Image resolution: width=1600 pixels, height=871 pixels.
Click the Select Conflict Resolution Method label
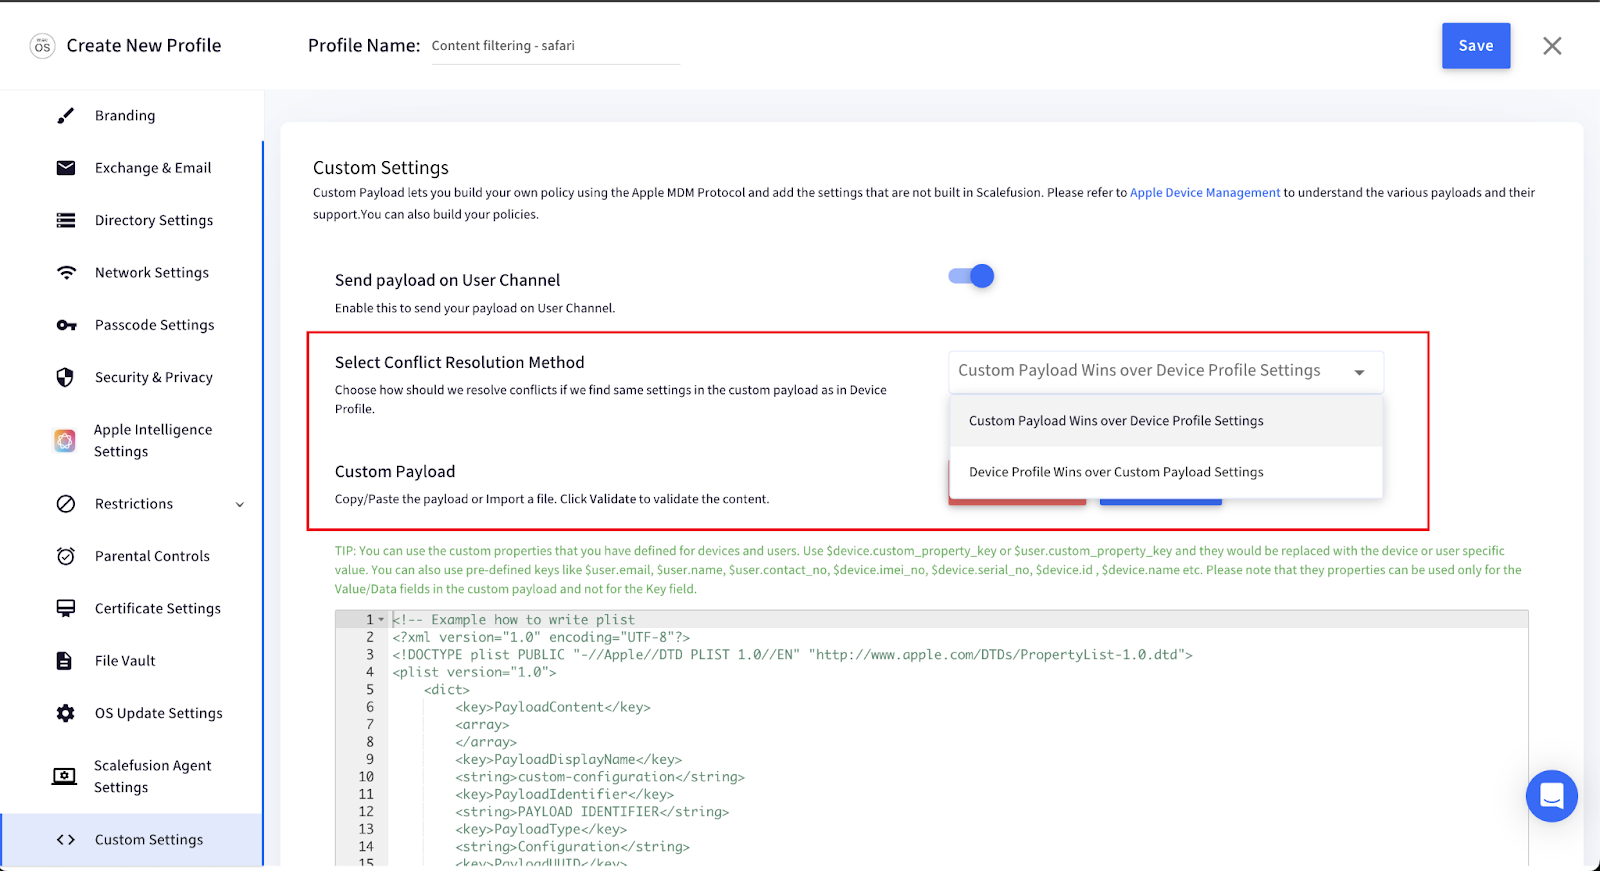pyautogui.click(x=460, y=363)
